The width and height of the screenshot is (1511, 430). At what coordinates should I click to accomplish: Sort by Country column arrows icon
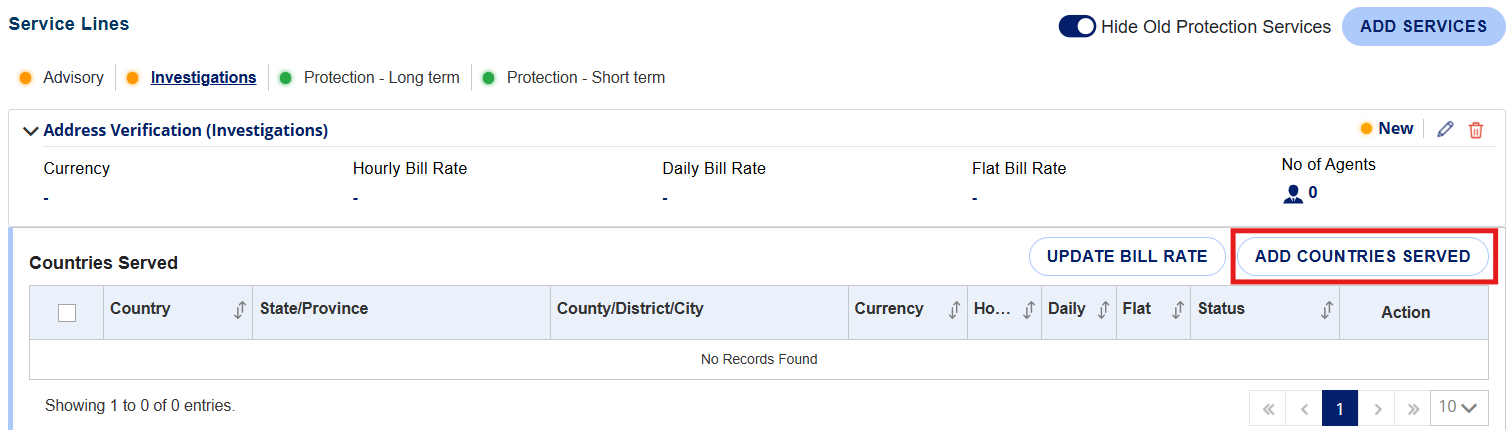pos(240,310)
